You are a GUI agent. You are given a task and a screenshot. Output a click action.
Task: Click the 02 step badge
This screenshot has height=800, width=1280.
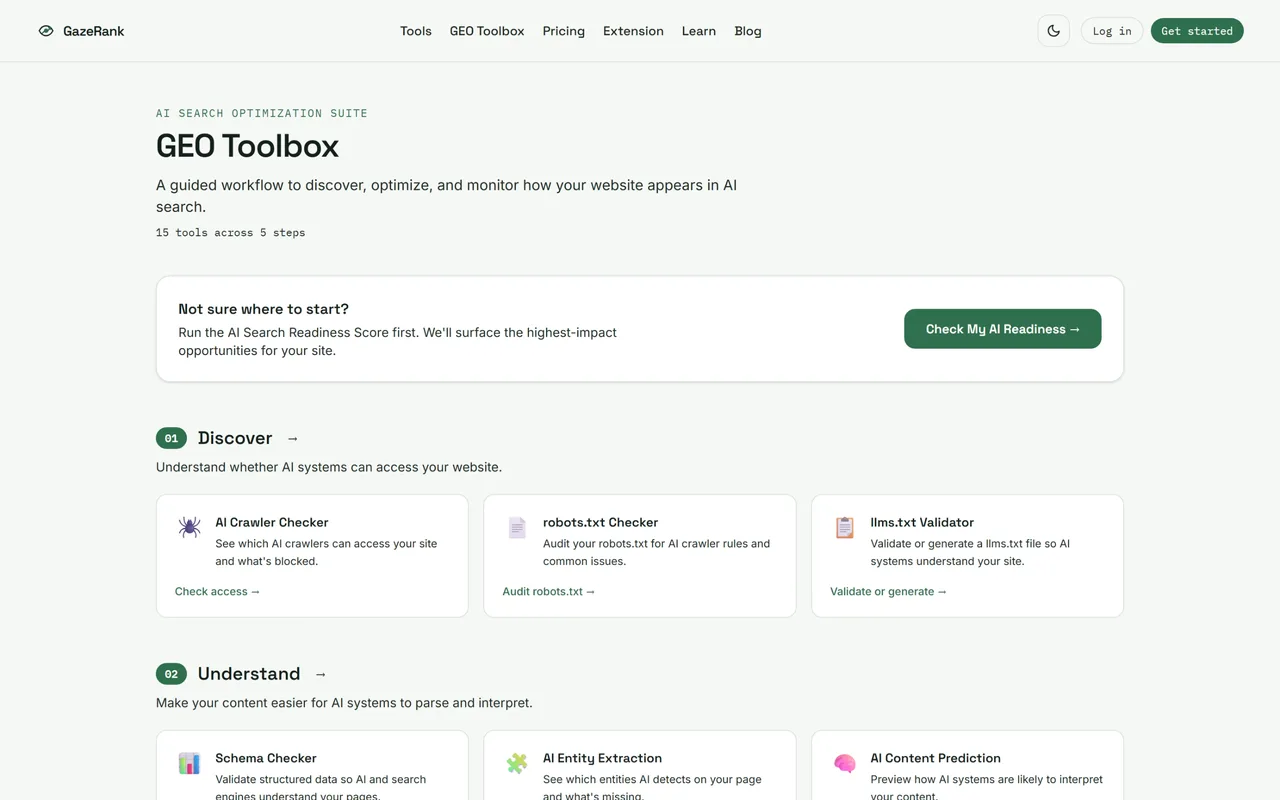(x=171, y=674)
